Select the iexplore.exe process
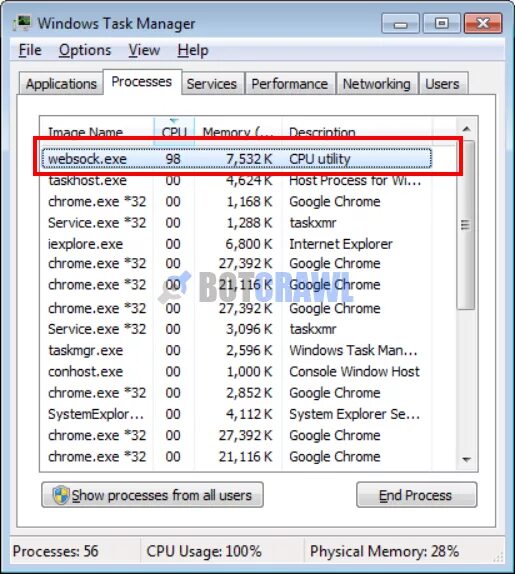515x574 pixels. pyautogui.click(x=236, y=244)
